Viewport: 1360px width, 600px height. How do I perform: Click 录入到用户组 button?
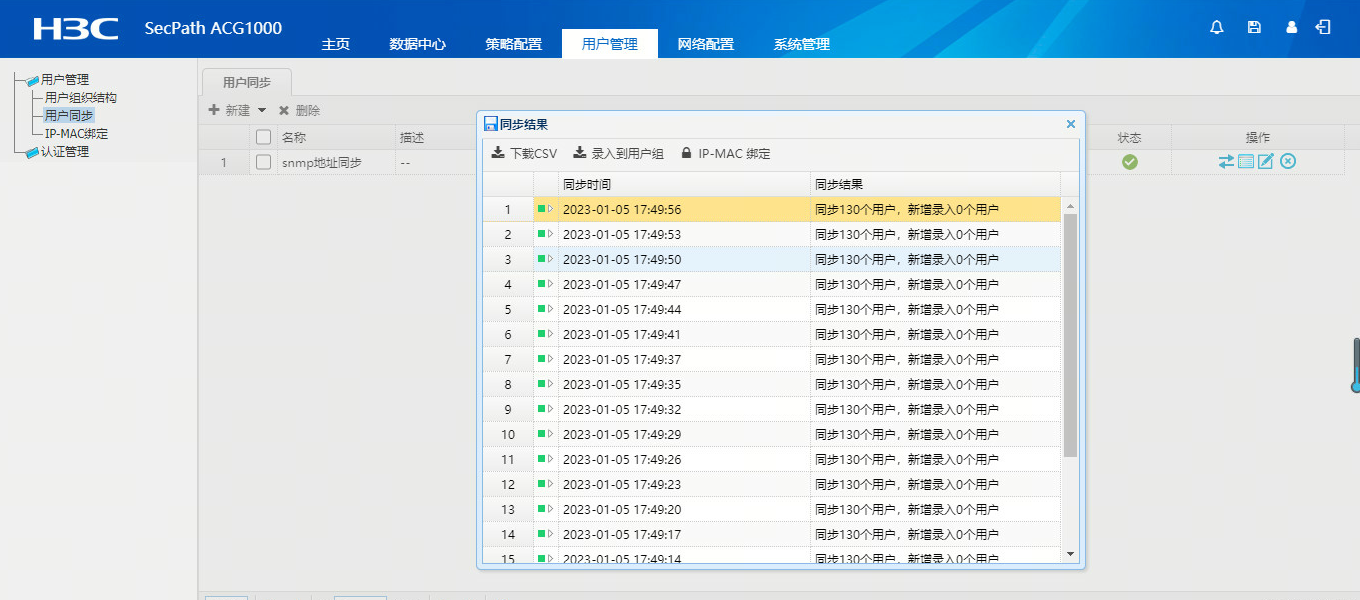[618, 153]
